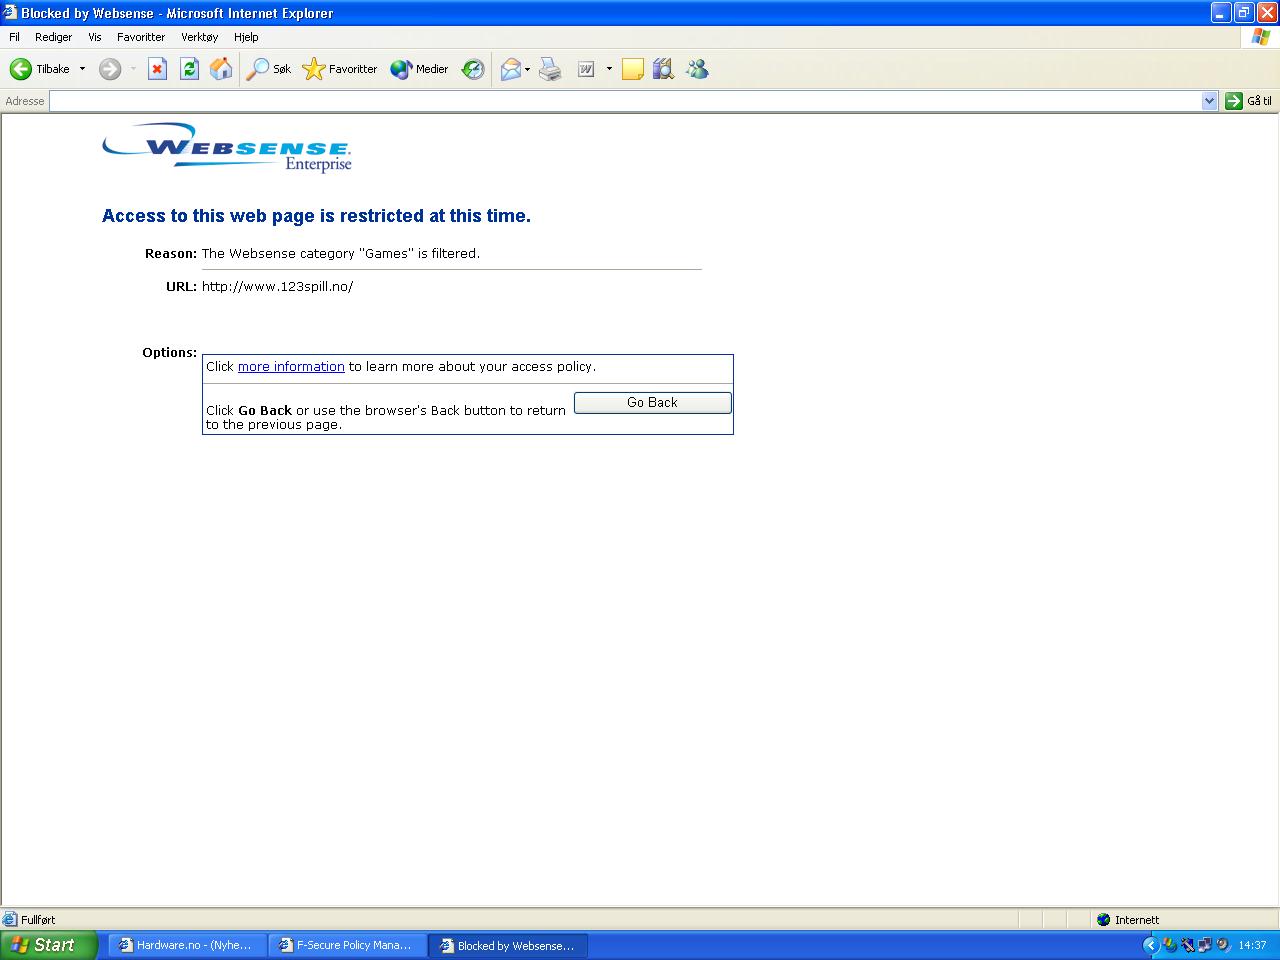Viewport: 1280px width, 960px height.
Task: Restore down the Internet Explorer window
Action: tap(1244, 13)
